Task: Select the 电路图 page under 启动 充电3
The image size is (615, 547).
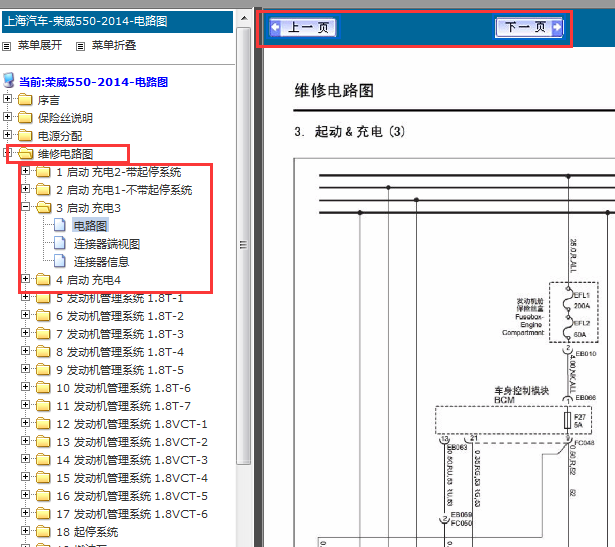Action: [91, 226]
